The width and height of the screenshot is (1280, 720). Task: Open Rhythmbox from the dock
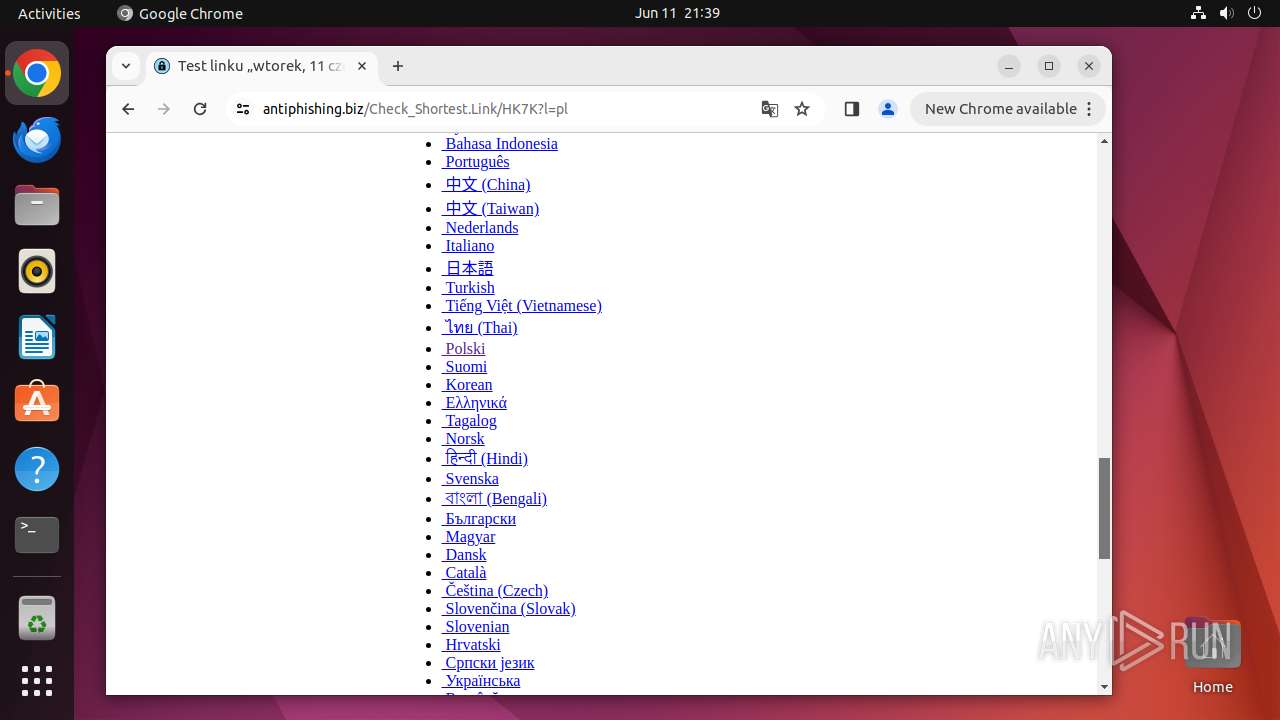click(x=37, y=272)
